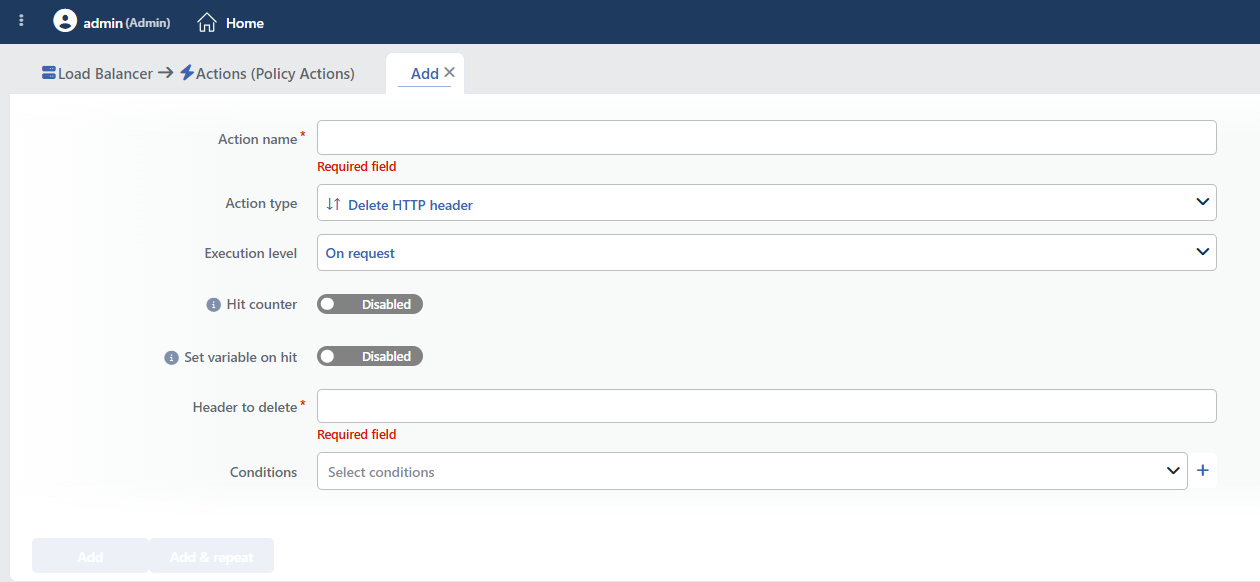The width and height of the screenshot is (1260, 582).
Task: Enable the Hit counter toggle
Action: pyautogui.click(x=370, y=304)
